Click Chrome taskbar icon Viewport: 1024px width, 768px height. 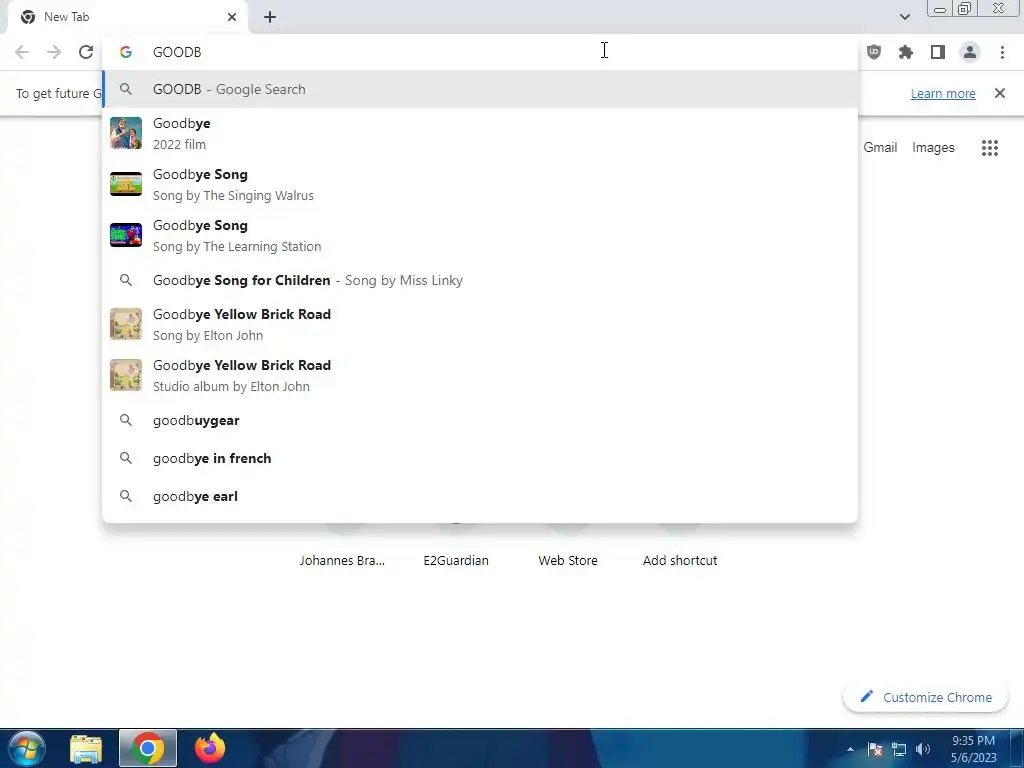(x=148, y=748)
